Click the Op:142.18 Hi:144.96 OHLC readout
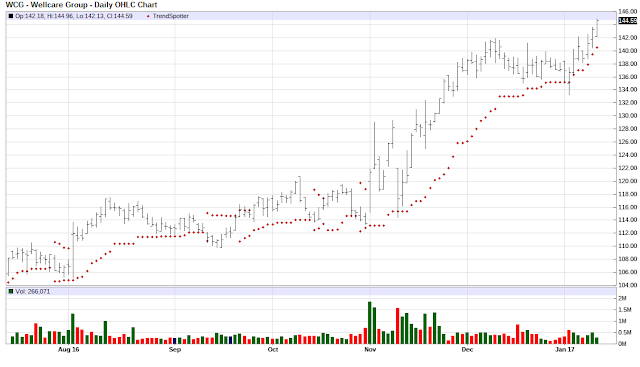The height and width of the screenshot is (367, 640). click(73, 16)
